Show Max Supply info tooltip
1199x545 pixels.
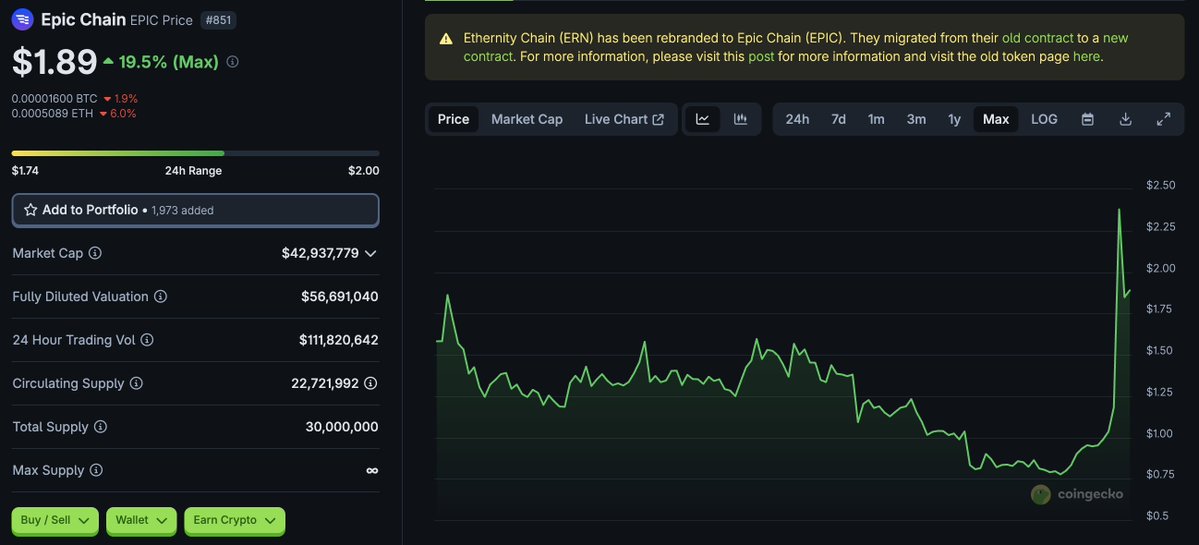[96, 470]
